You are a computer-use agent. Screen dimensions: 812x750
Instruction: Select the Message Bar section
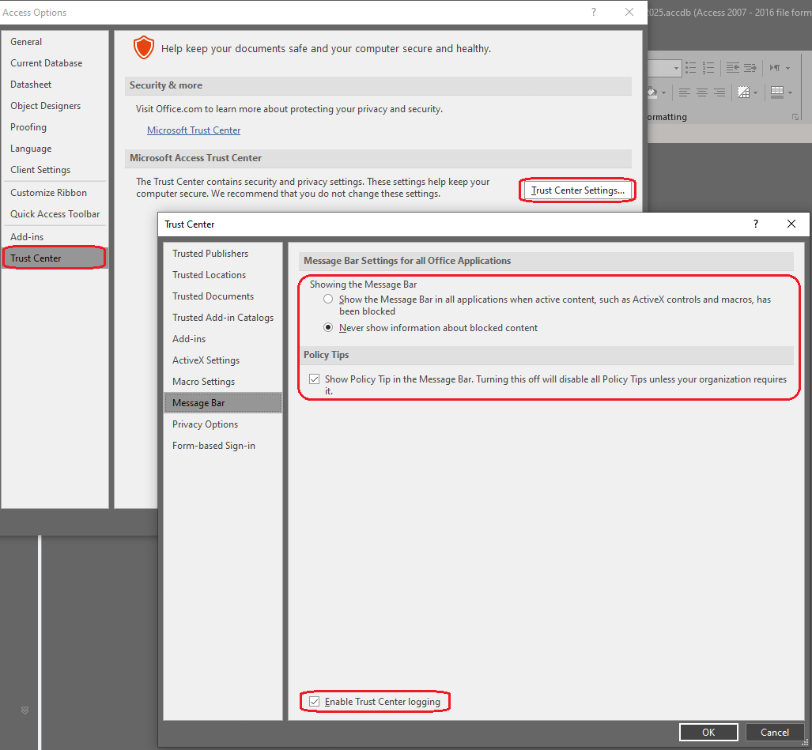(223, 402)
